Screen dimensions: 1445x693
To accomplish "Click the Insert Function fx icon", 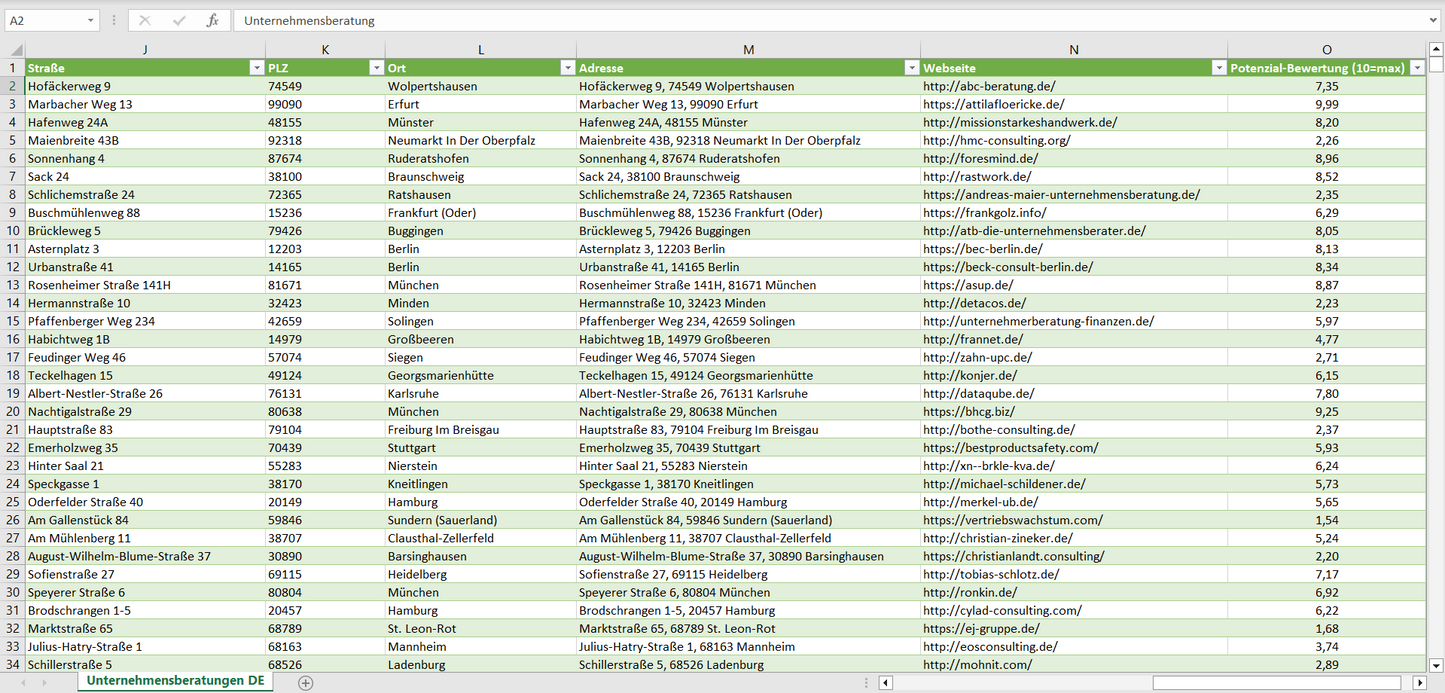I will tap(212, 20).
